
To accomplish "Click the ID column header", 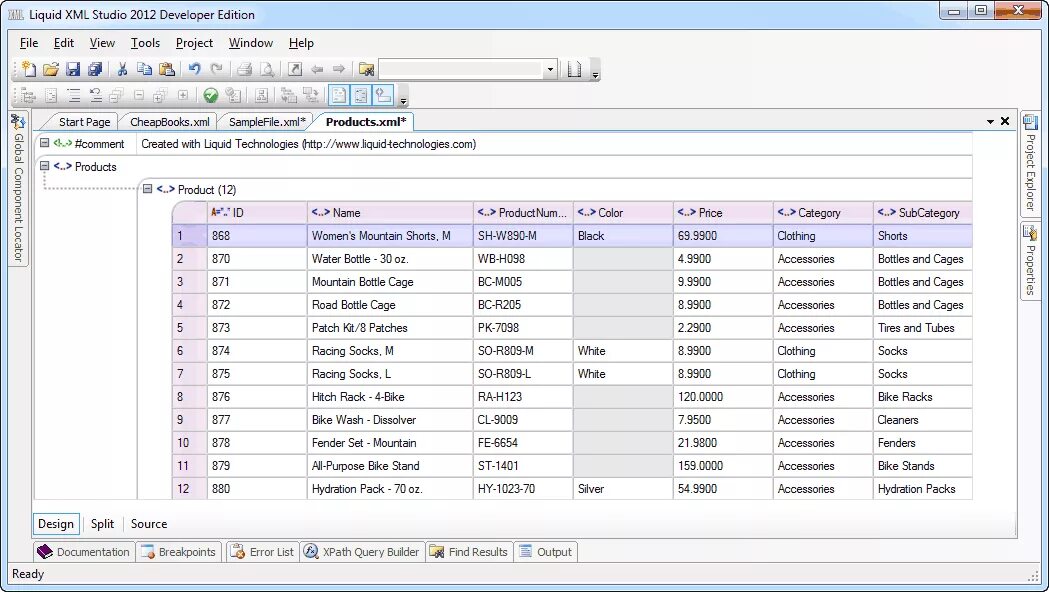I will (257, 213).
